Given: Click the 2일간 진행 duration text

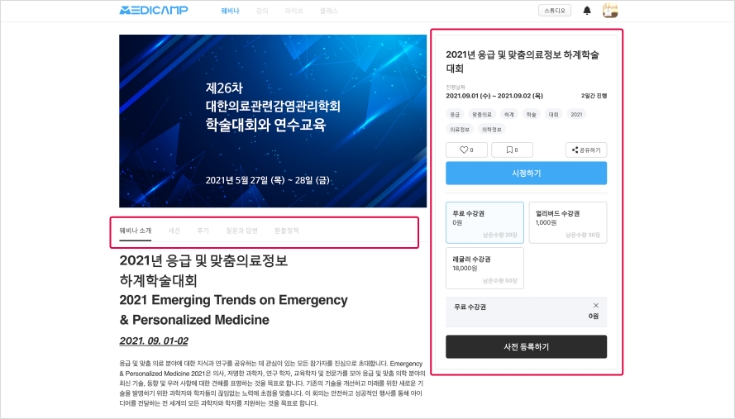Looking at the screenshot, I should [594, 96].
